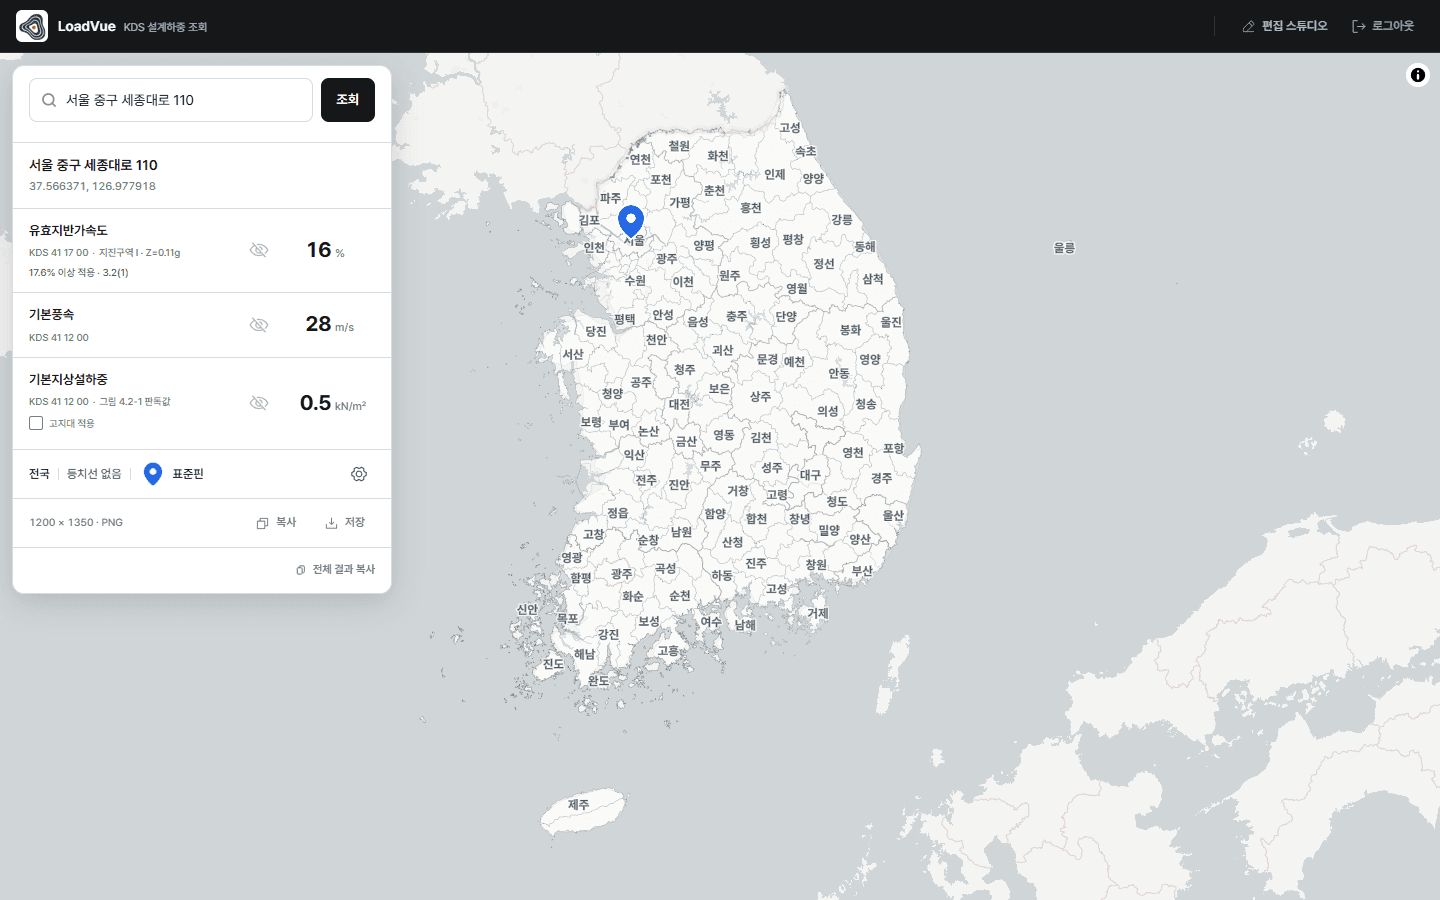Click the 강릉 label on the map
The height and width of the screenshot is (900, 1440).
tap(842, 220)
